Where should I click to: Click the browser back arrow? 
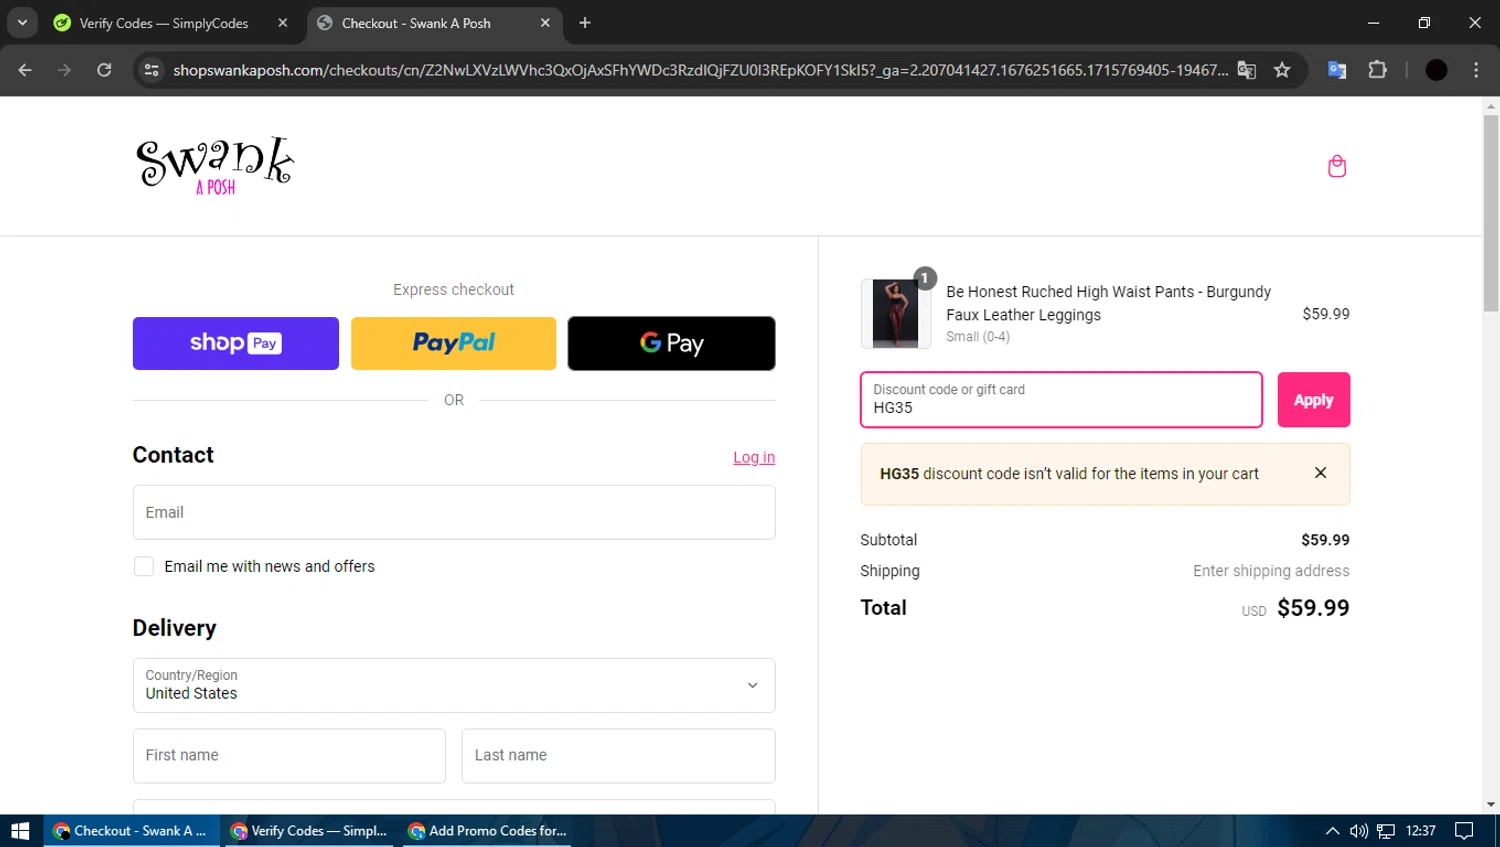(25, 70)
